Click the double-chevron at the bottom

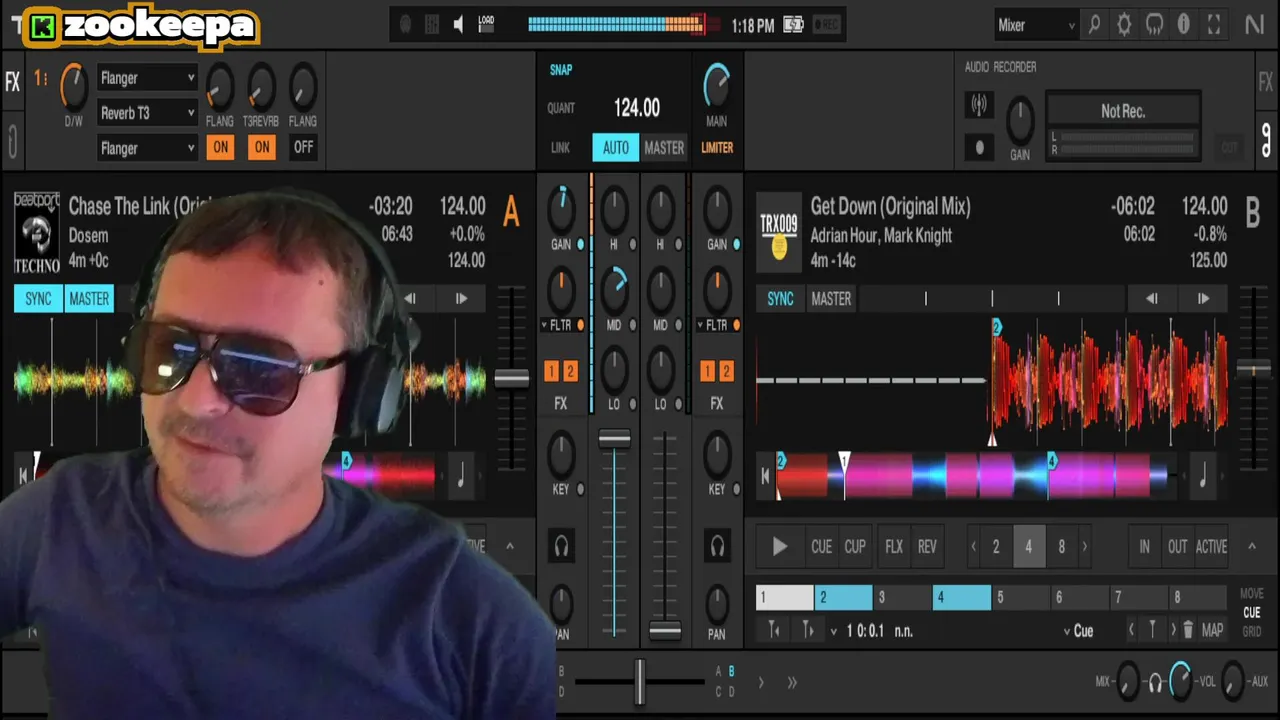792,683
